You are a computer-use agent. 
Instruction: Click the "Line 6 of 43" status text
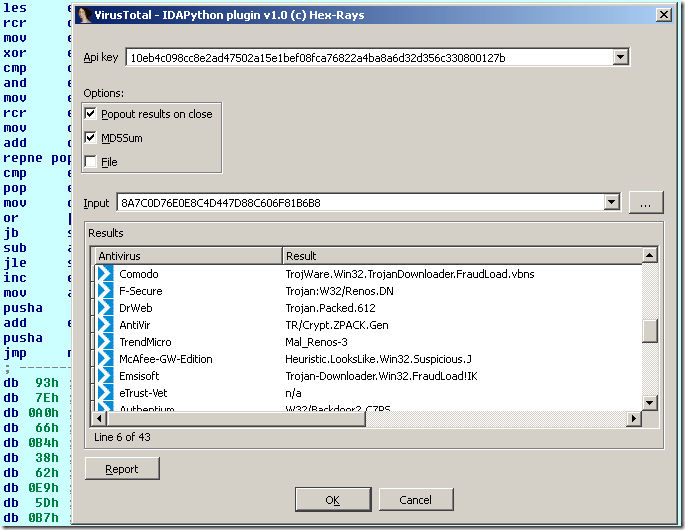122,437
